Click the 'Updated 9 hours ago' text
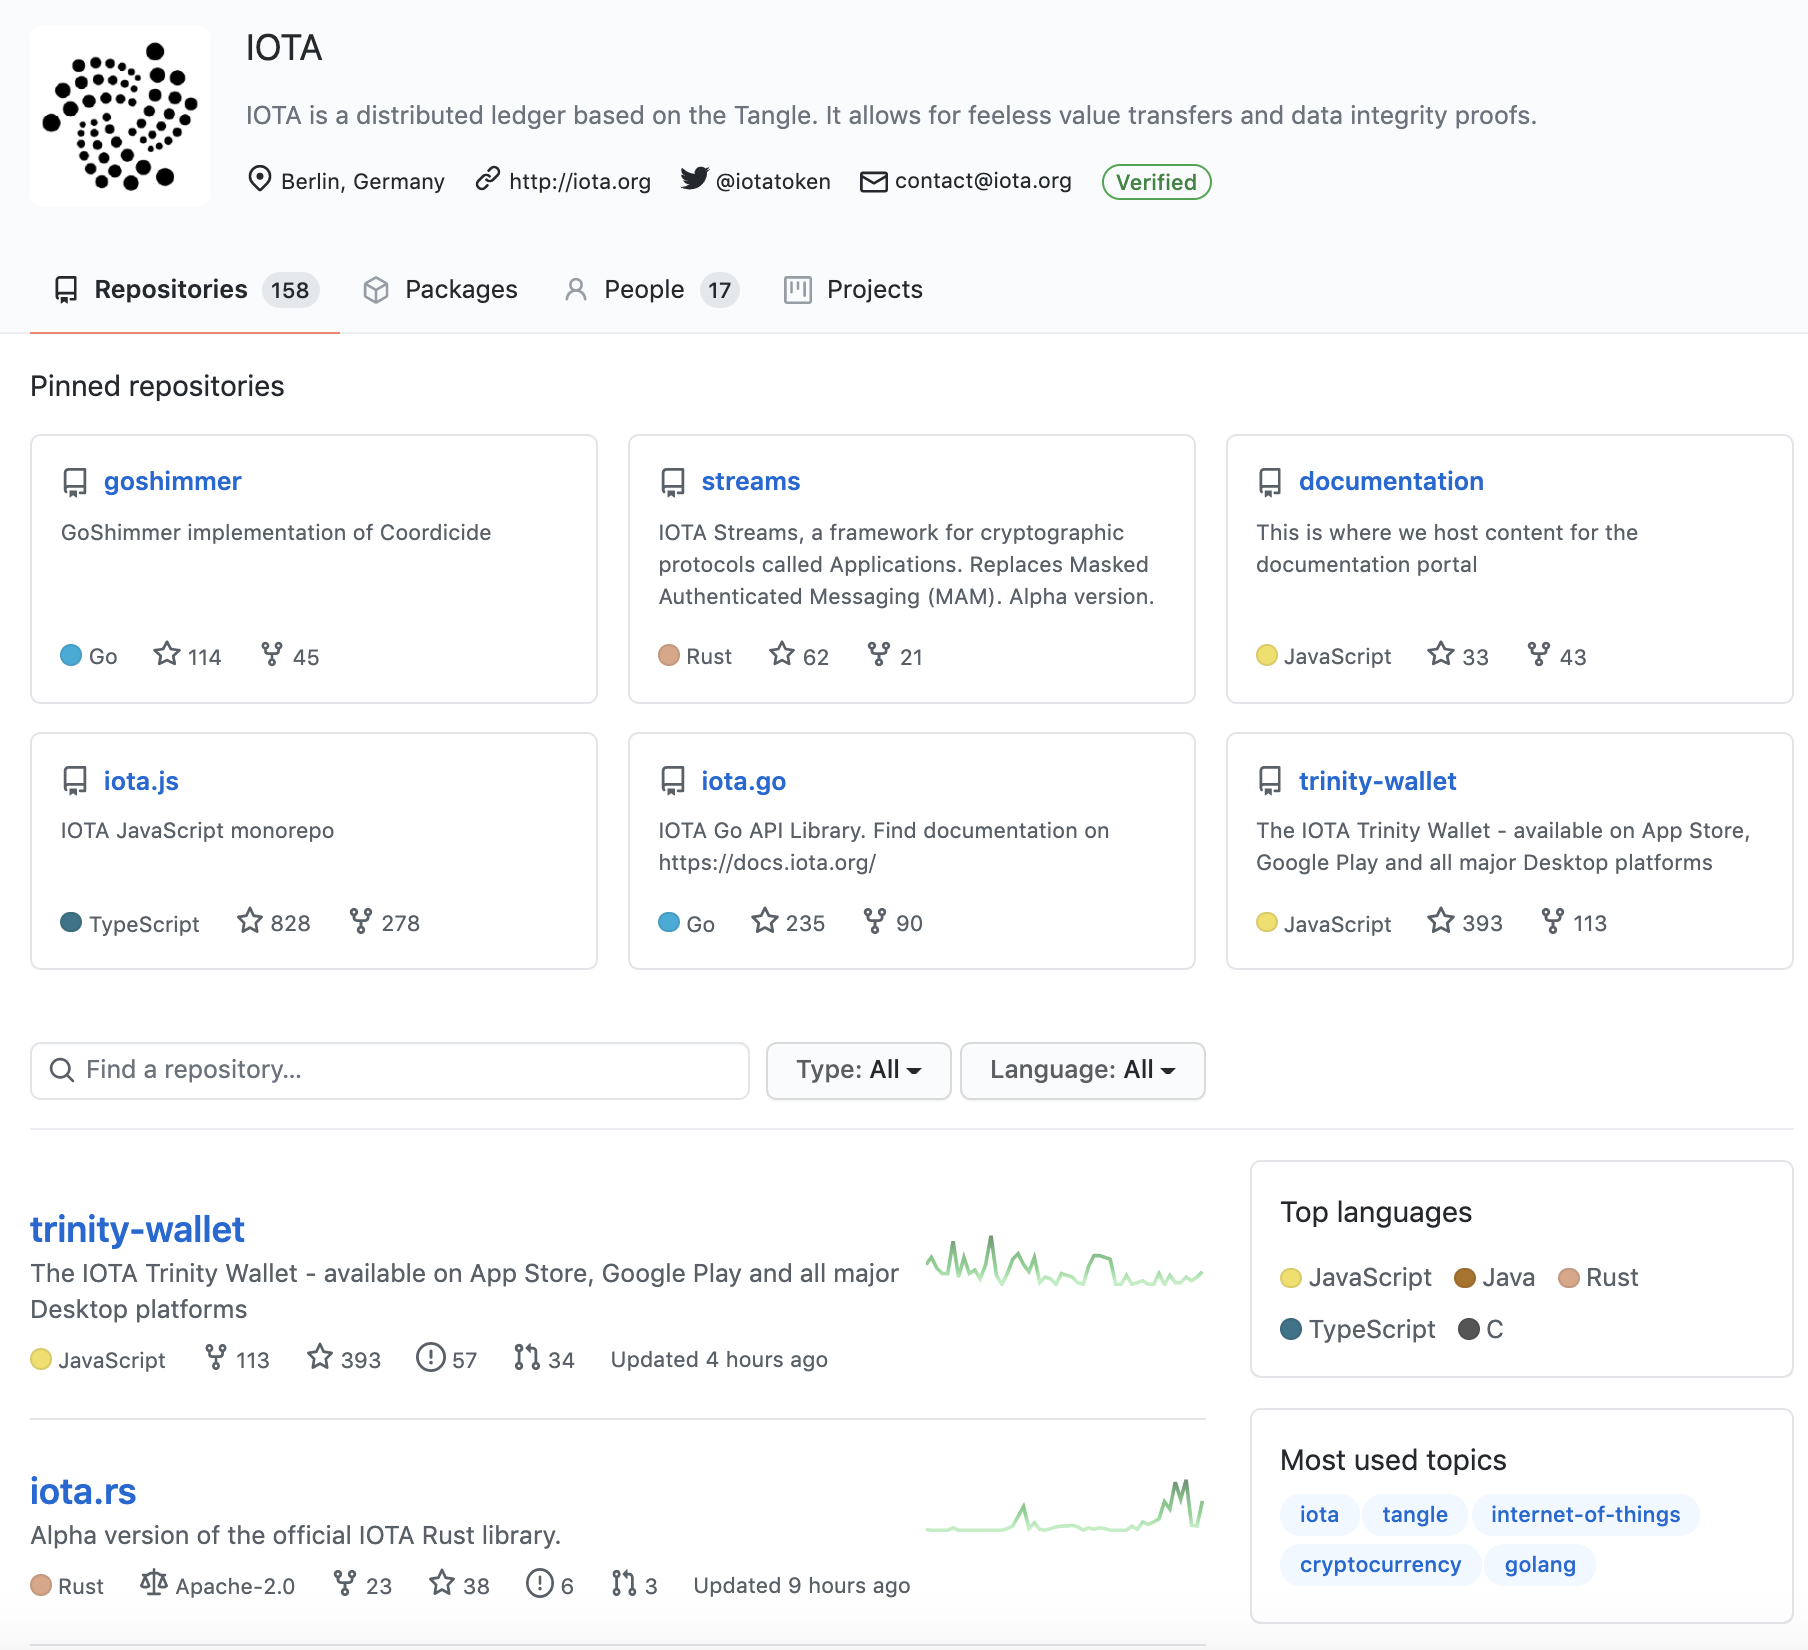 coord(801,1585)
